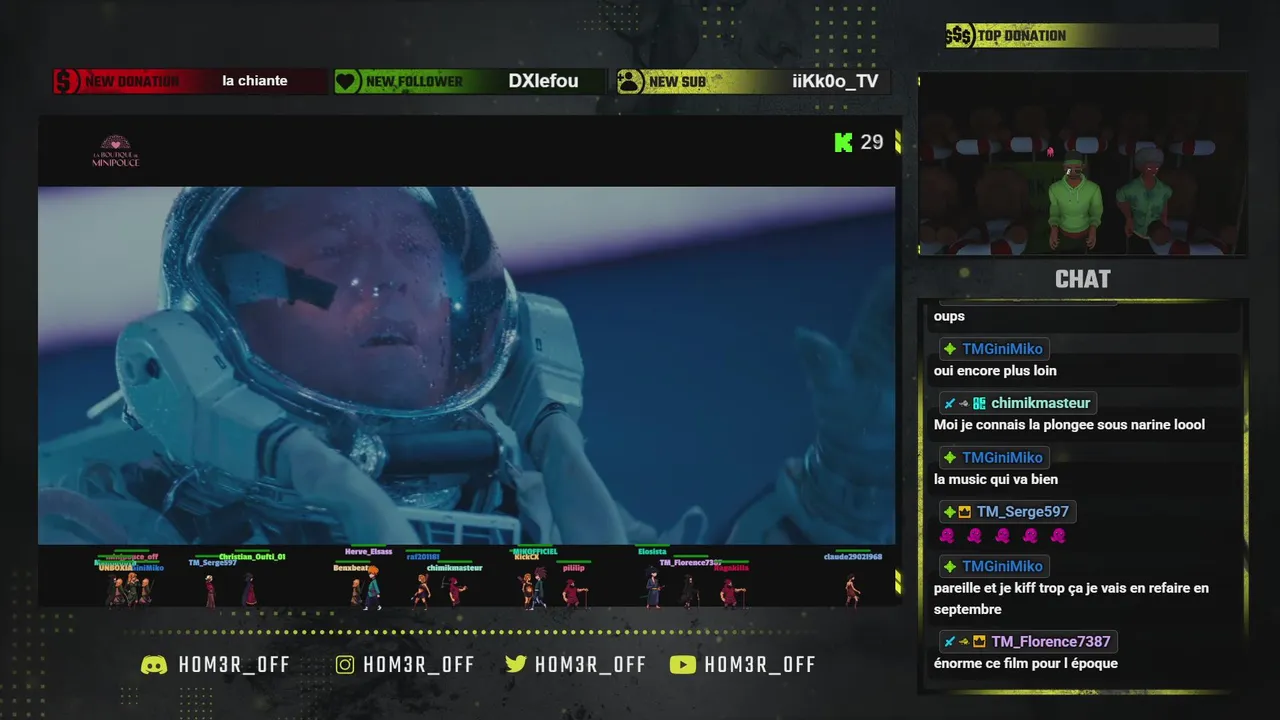Viewport: 1280px width, 720px height.
Task: Click the NEW DONATION label
Action: pos(132,82)
